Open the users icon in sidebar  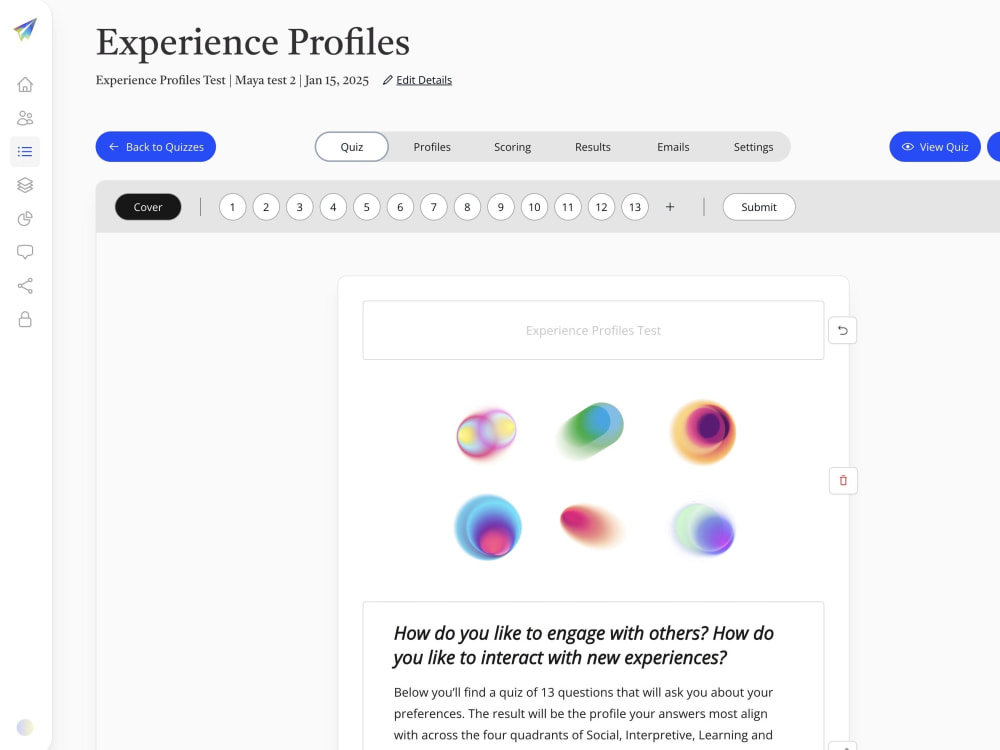(x=25, y=118)
